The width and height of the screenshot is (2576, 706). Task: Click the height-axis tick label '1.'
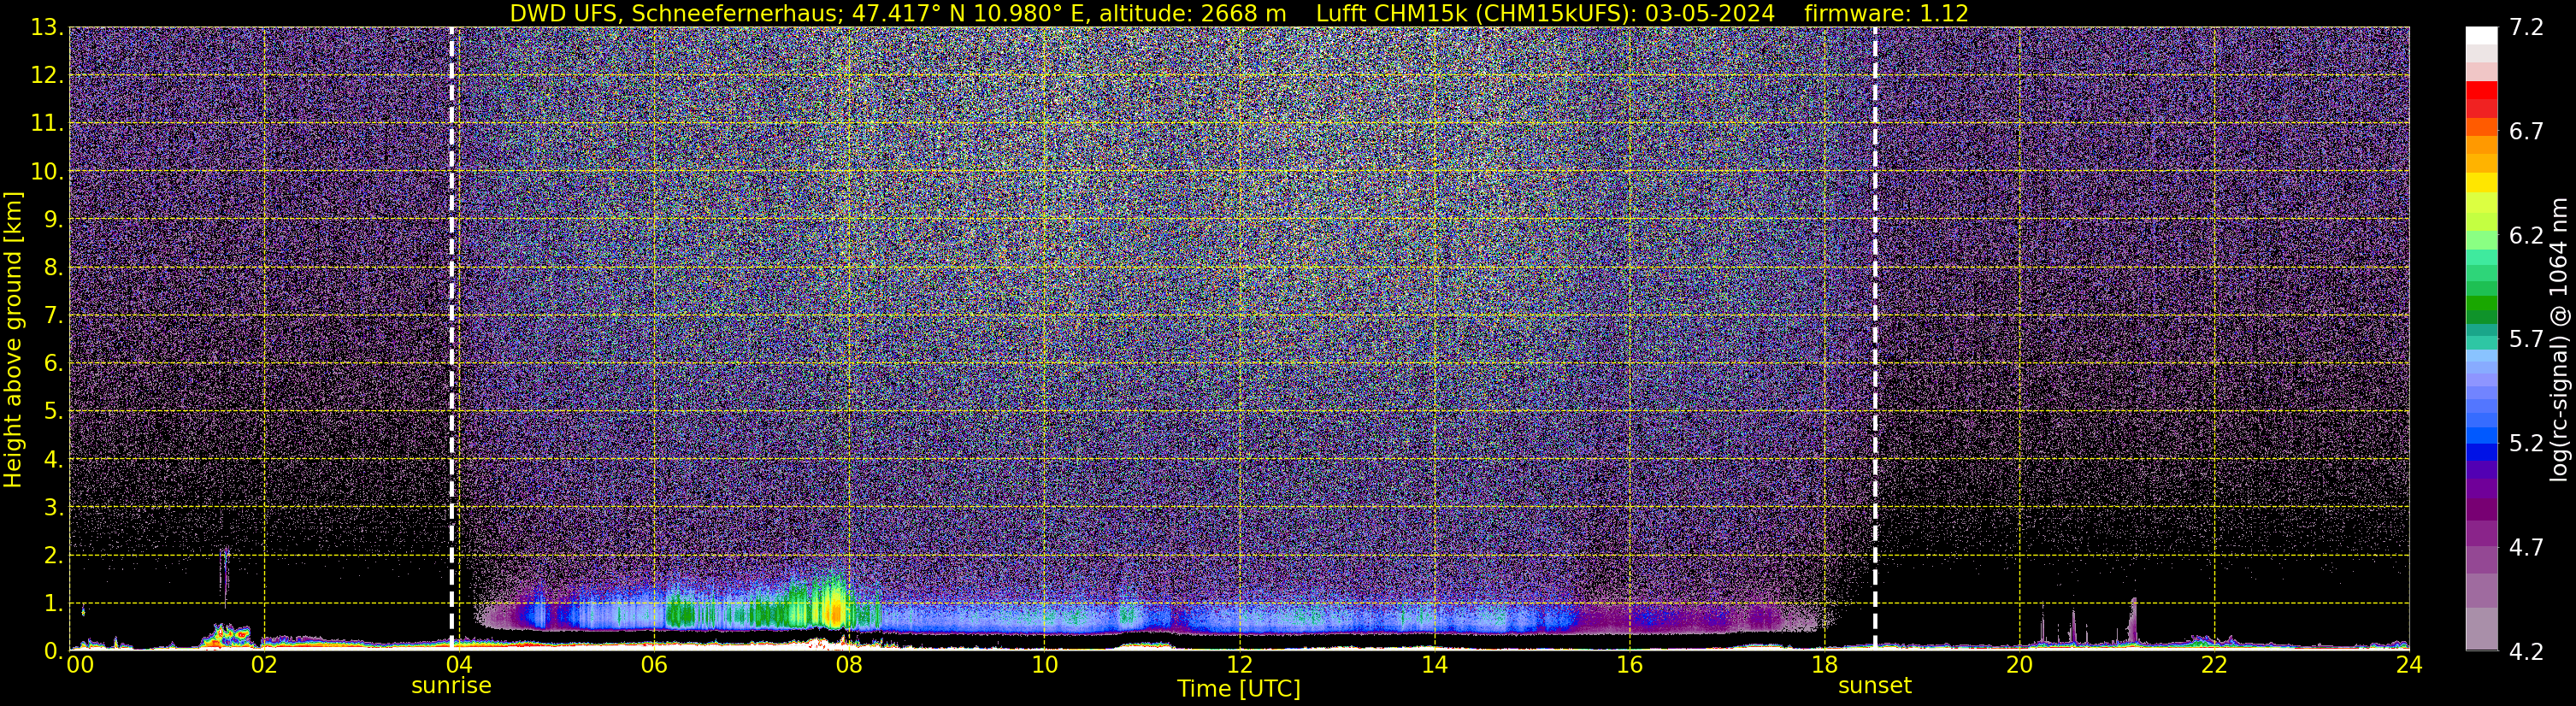[x=52, y=603]
